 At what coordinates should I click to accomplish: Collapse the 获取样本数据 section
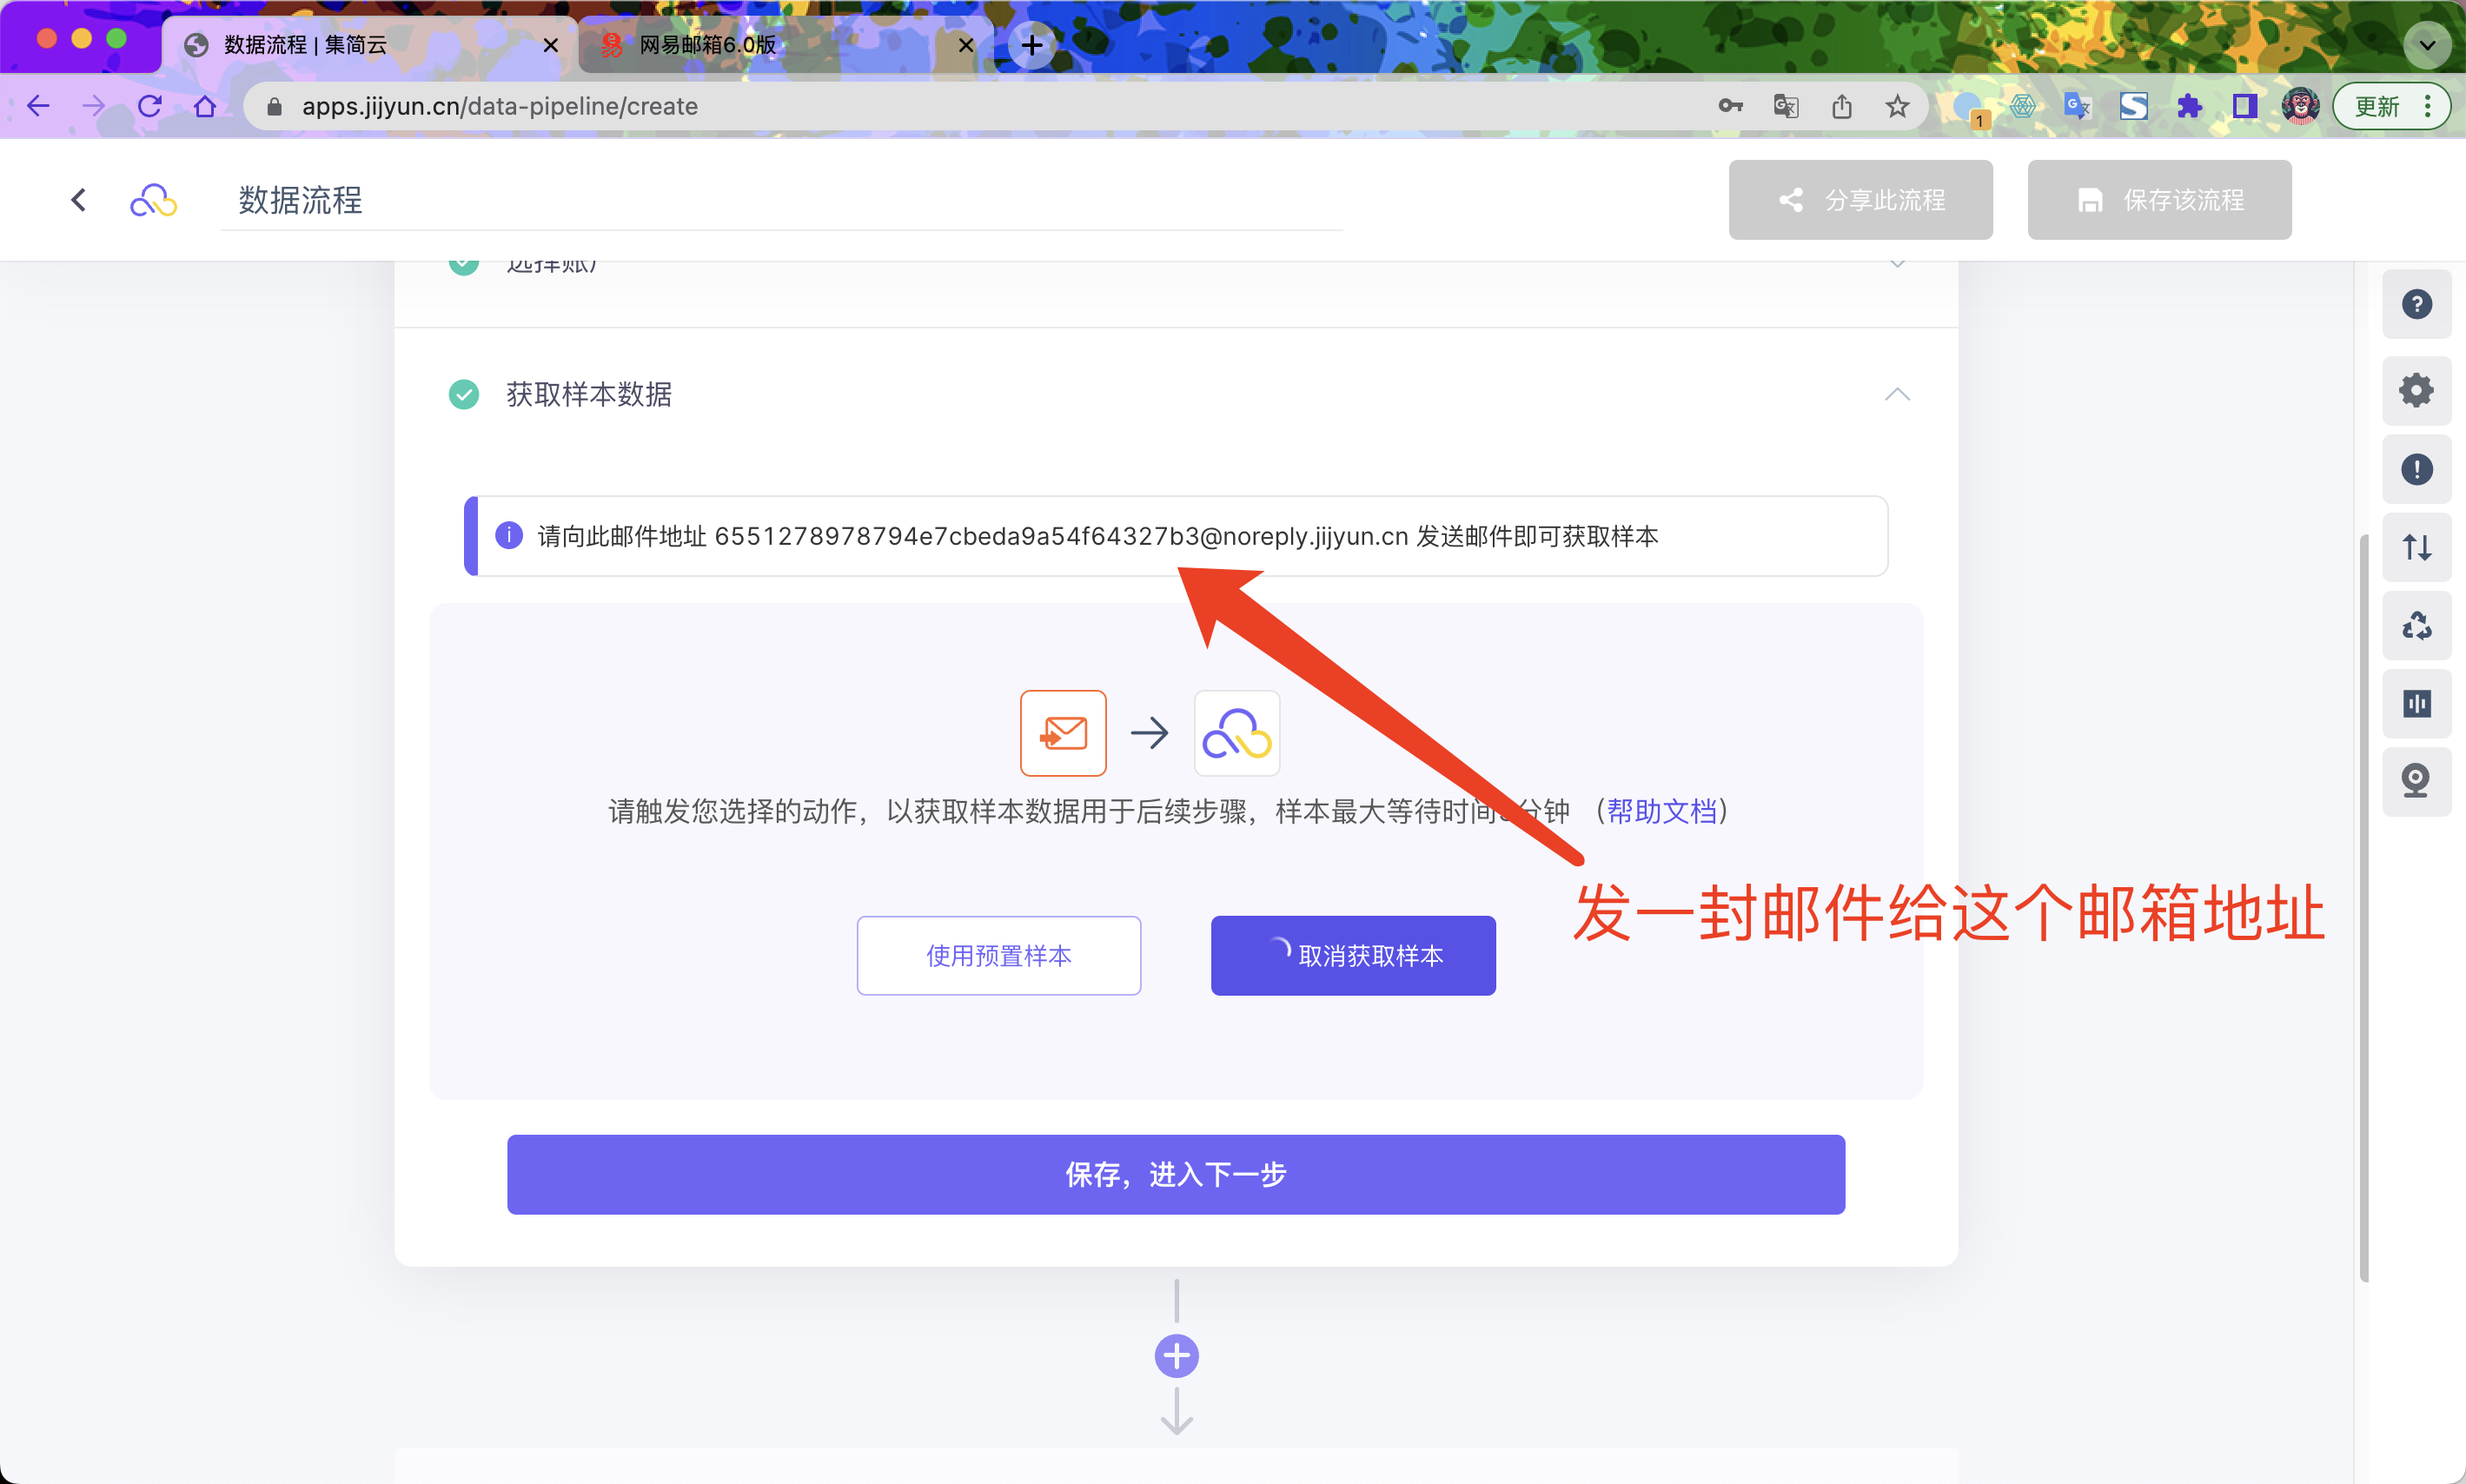1897,395
